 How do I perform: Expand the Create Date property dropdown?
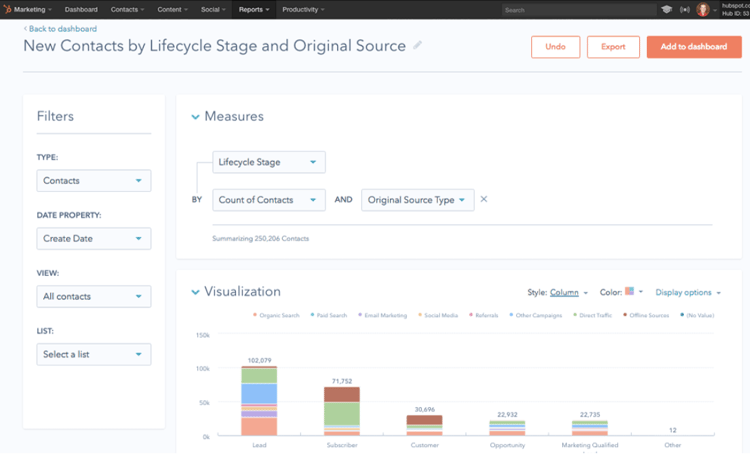94,238
